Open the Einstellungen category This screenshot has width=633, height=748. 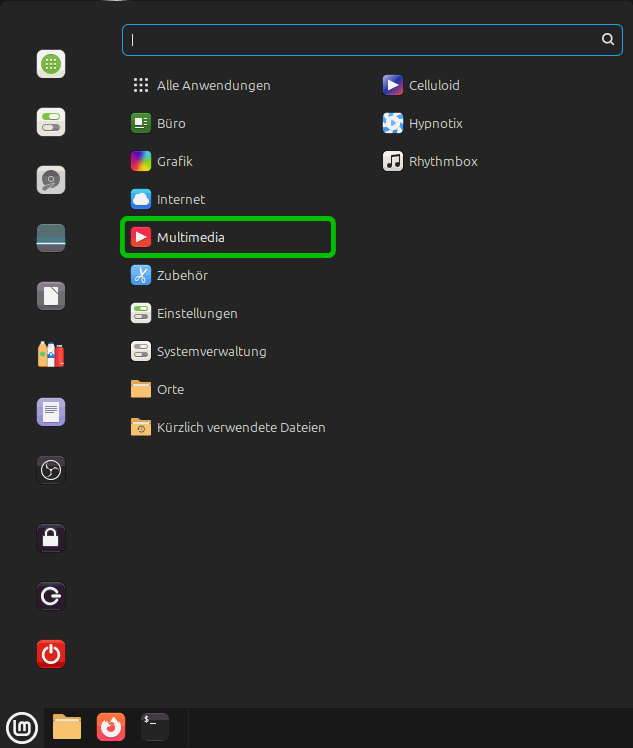(196, 314)
